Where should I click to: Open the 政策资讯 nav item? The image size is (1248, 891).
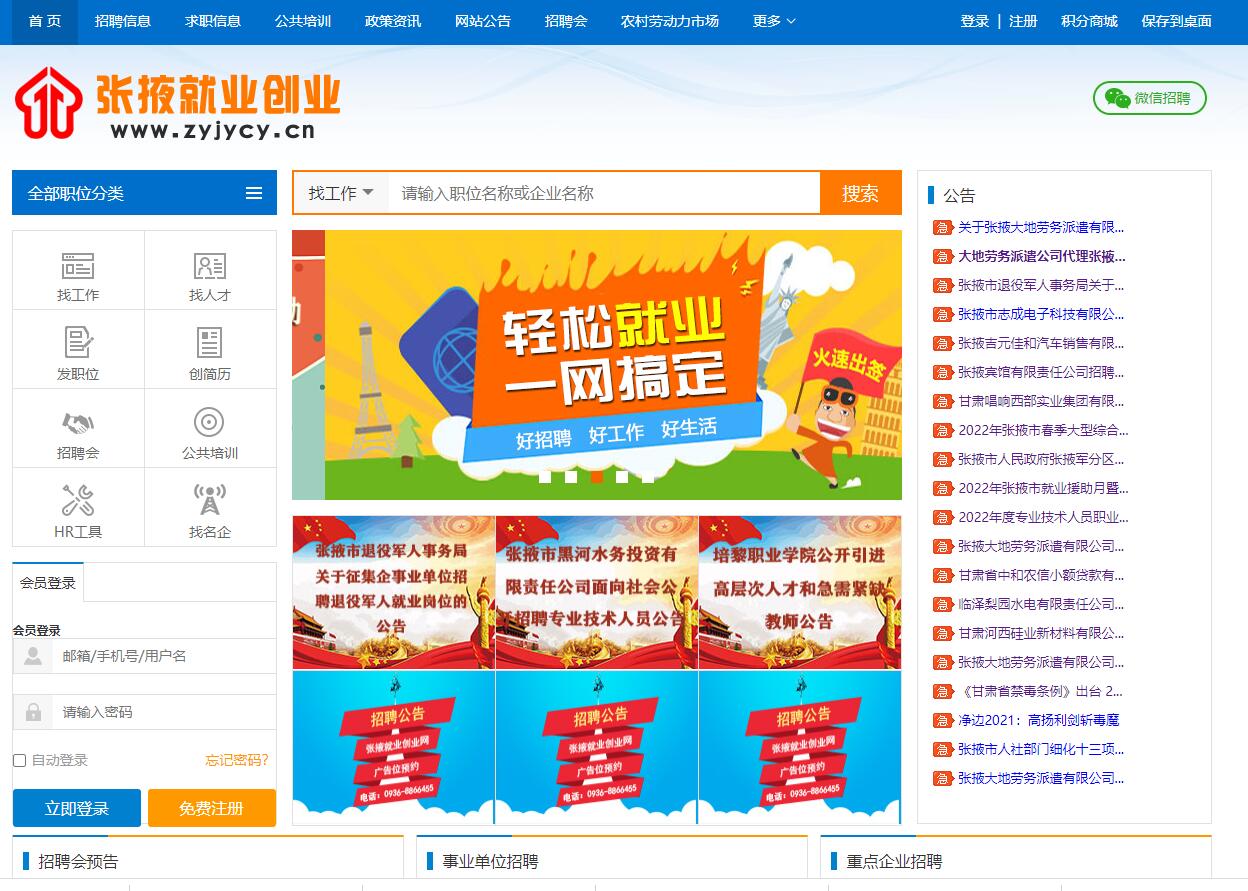[393, 21]
